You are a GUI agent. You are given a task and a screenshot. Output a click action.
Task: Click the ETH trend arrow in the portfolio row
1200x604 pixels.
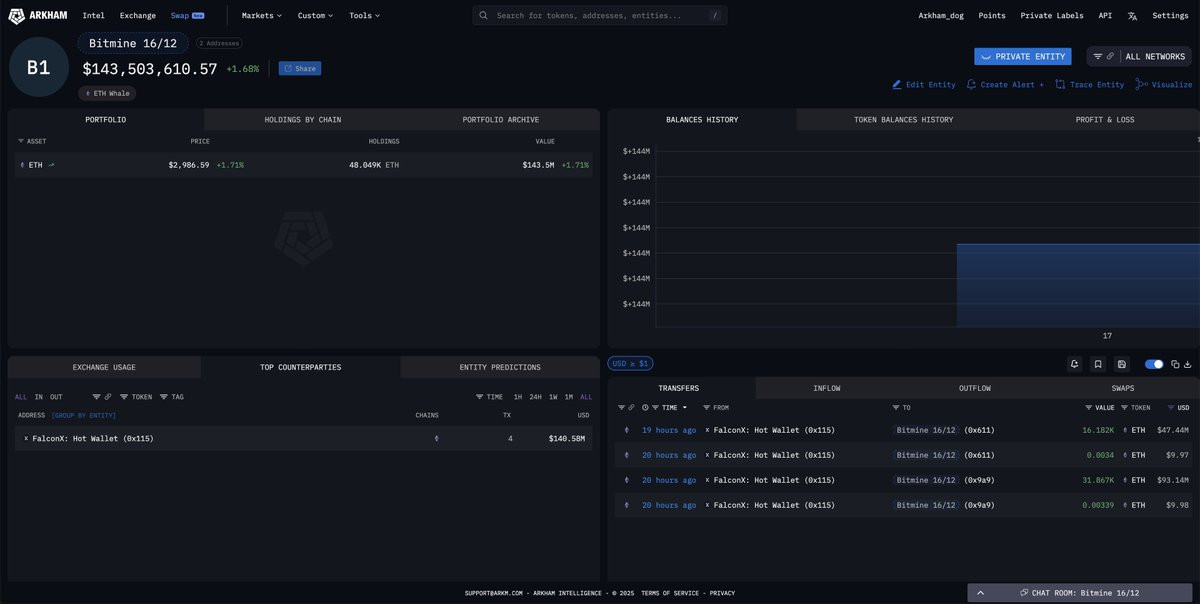[x=51, y=165]
